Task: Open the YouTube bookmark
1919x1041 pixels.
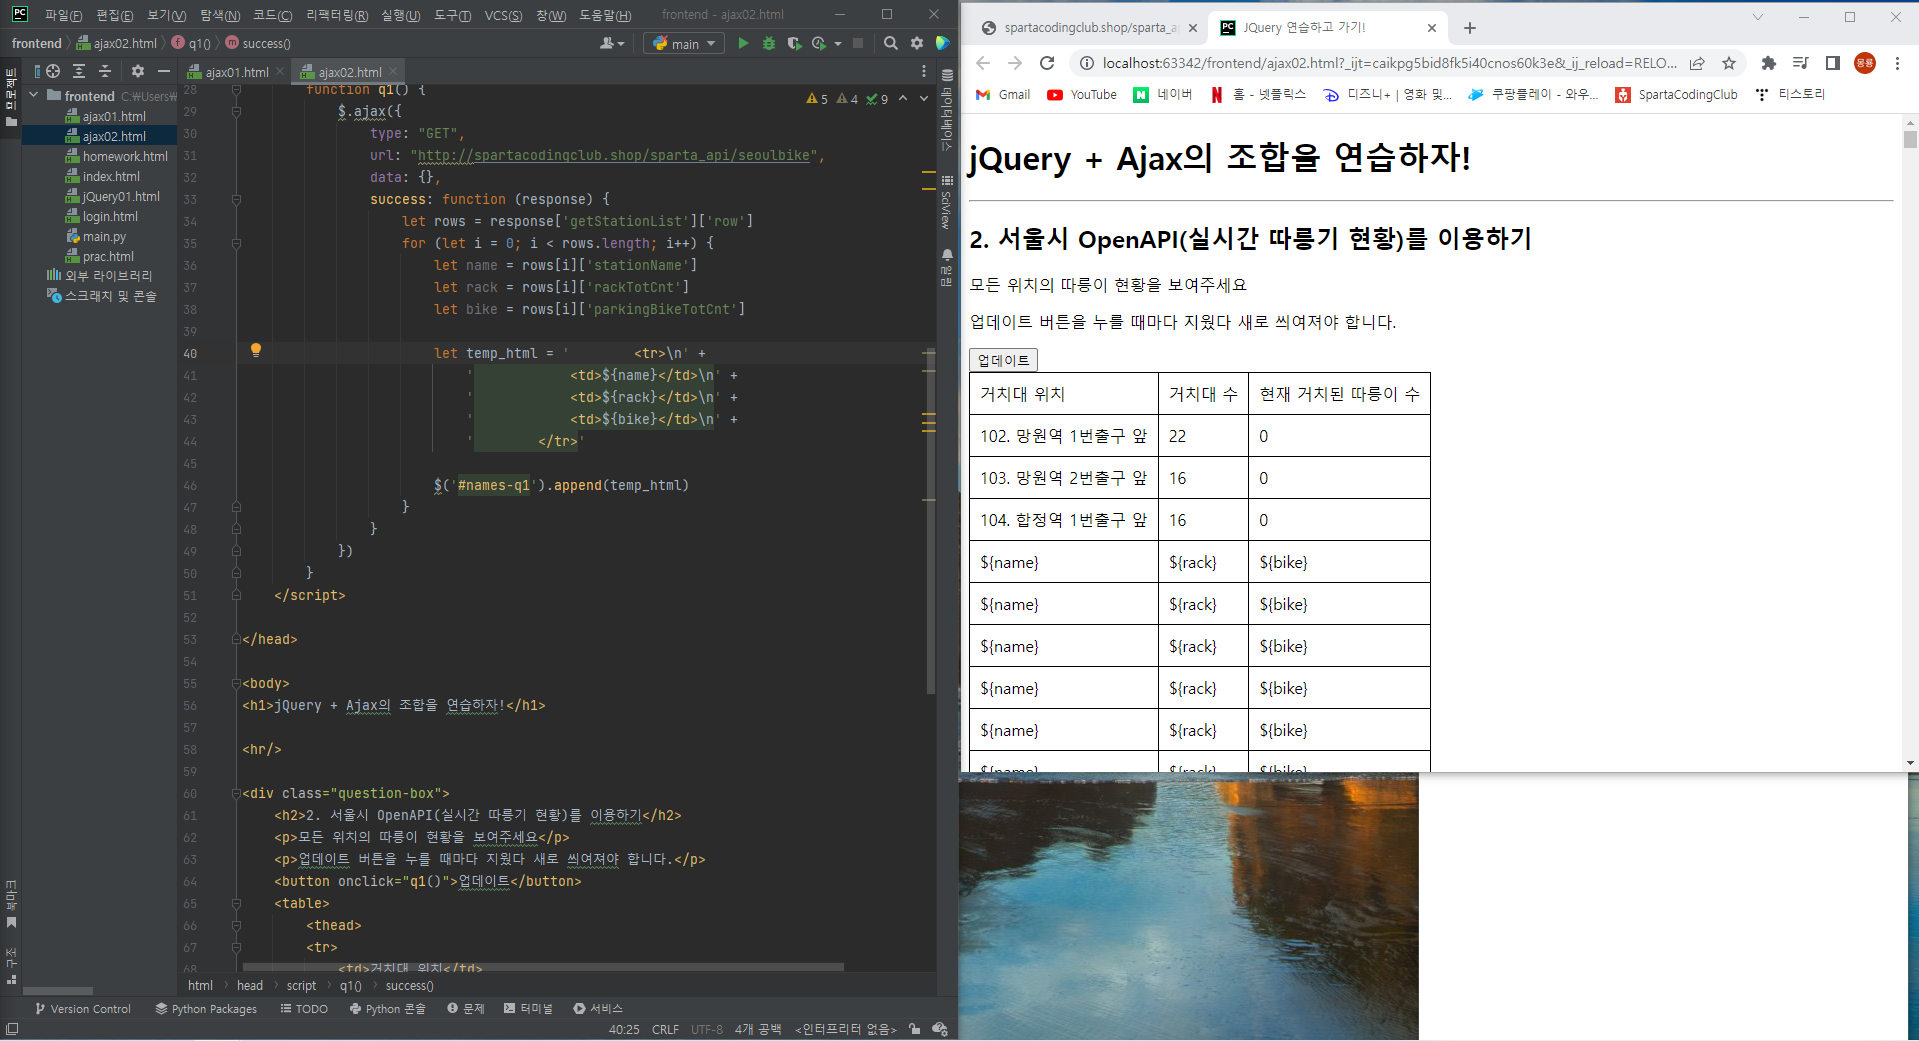Action: [x=1082, y=94]
